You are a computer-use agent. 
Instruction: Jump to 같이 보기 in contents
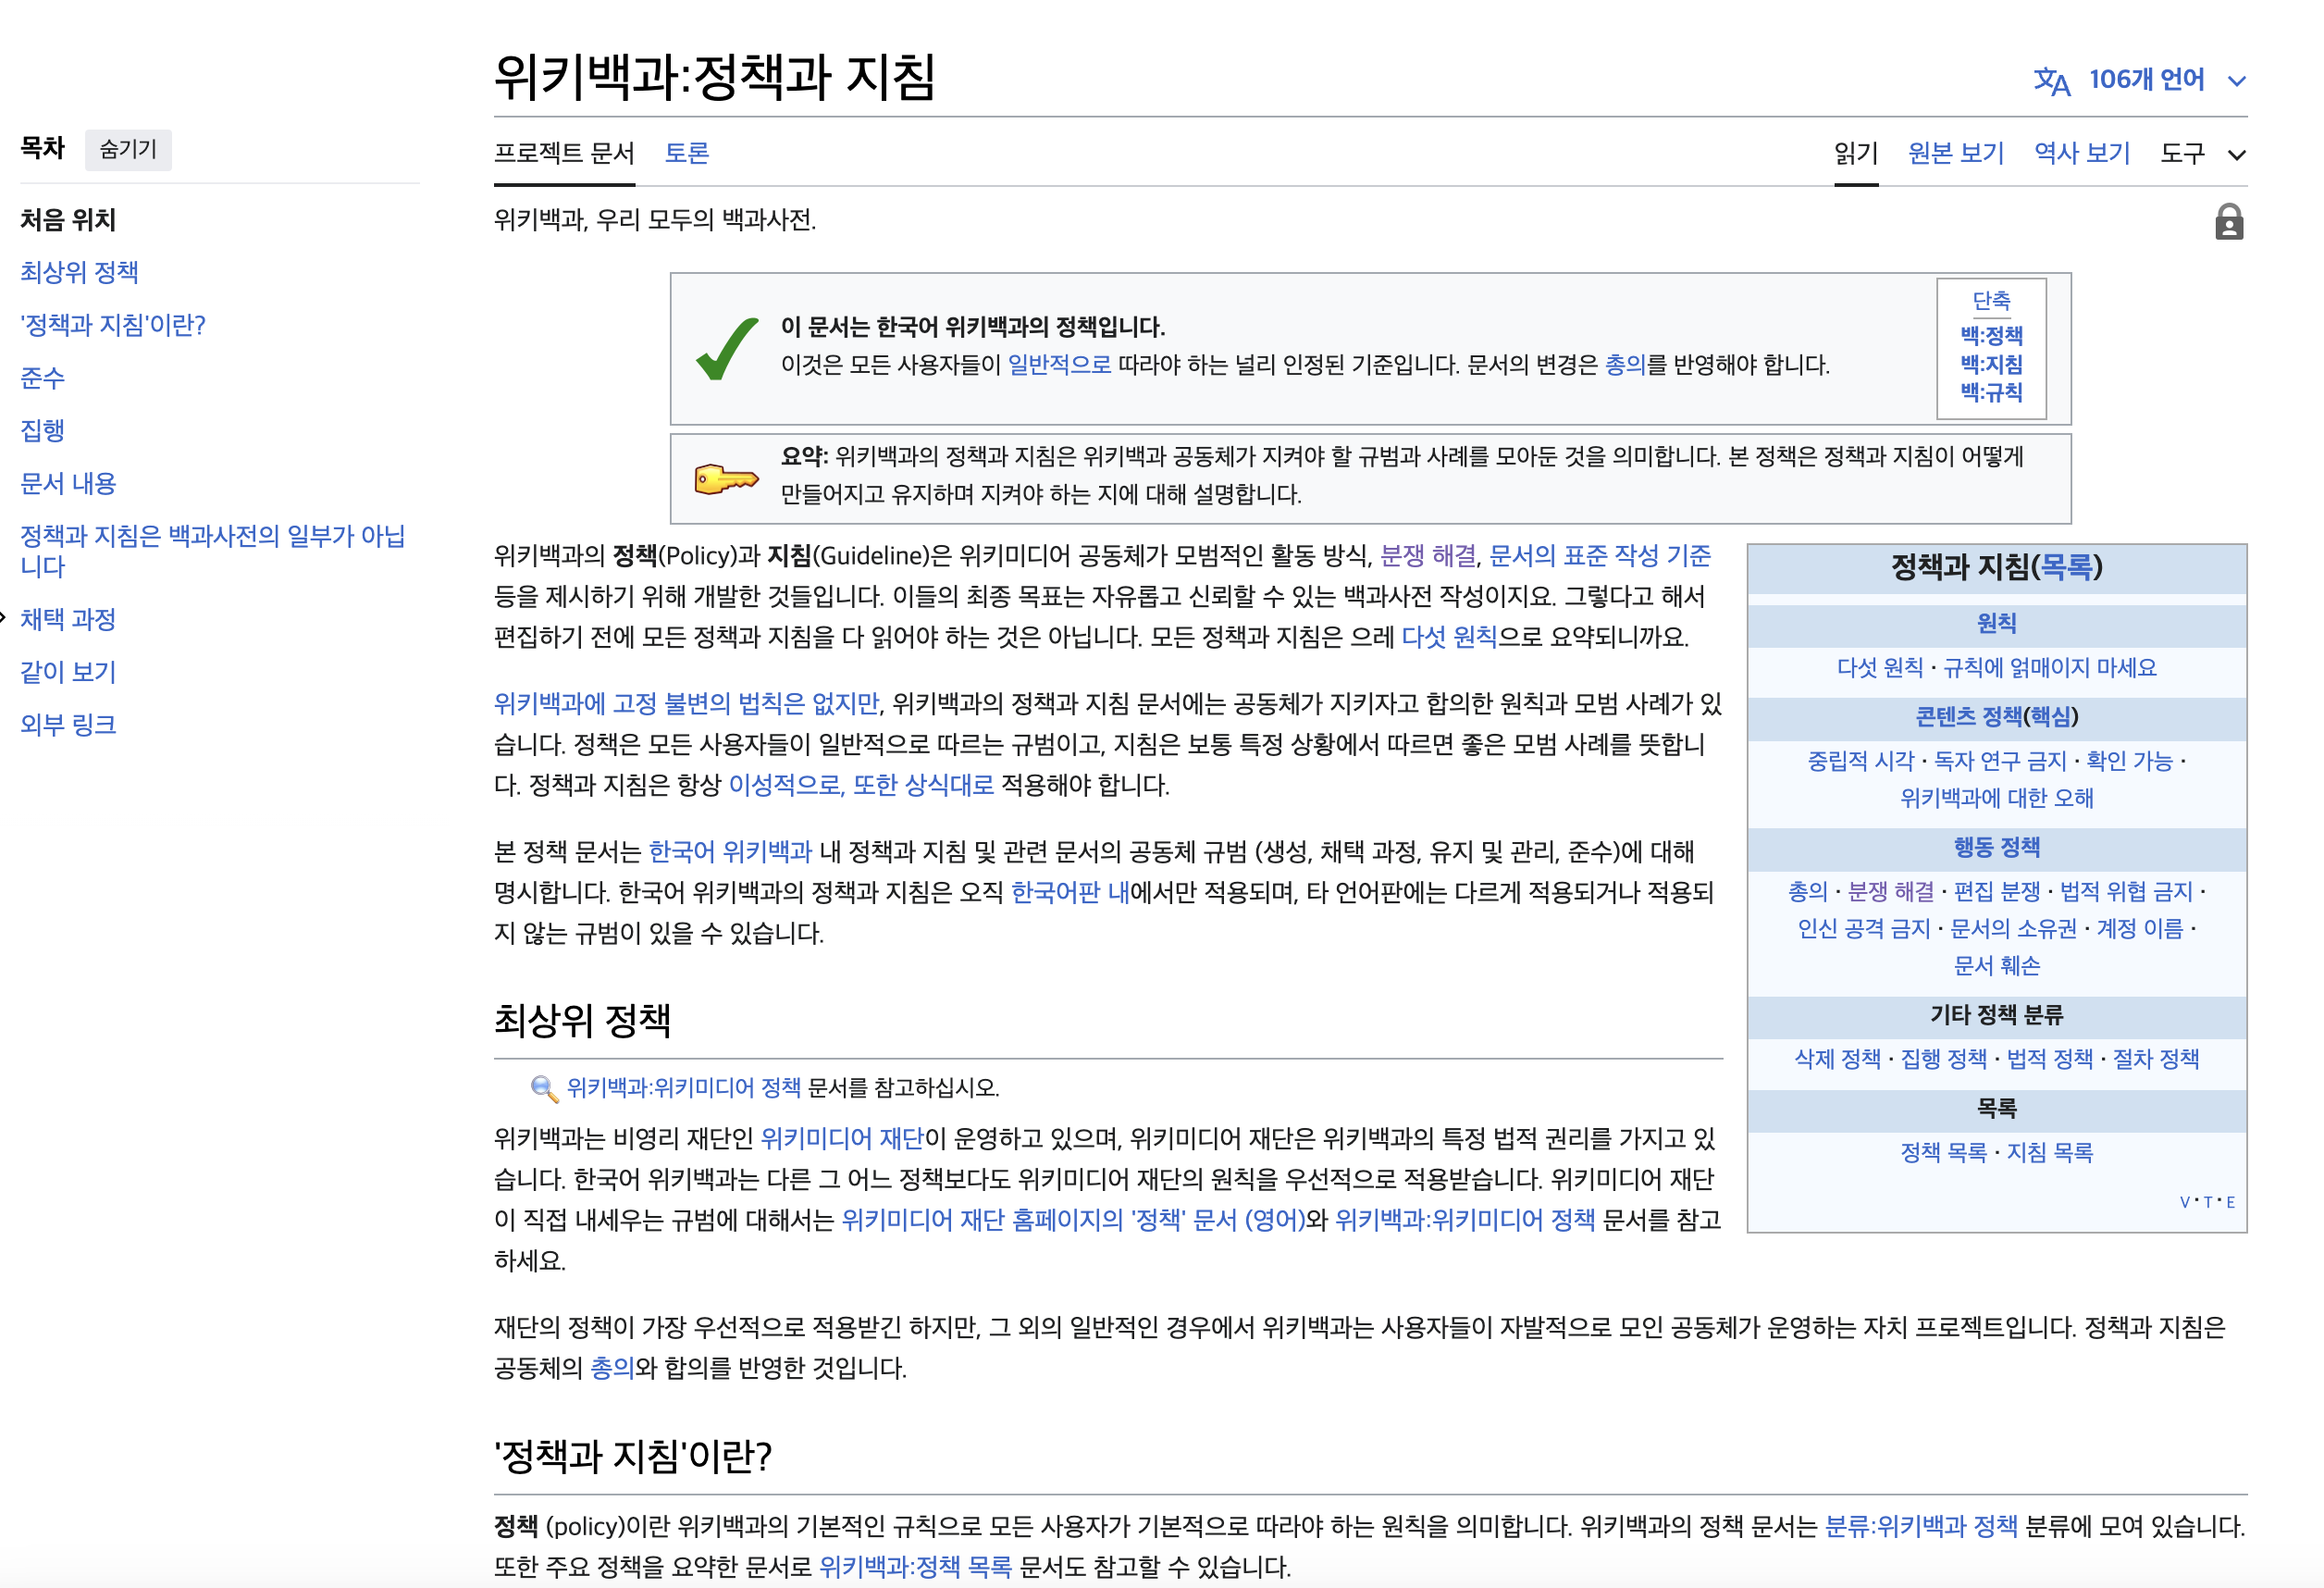point(68,672)
